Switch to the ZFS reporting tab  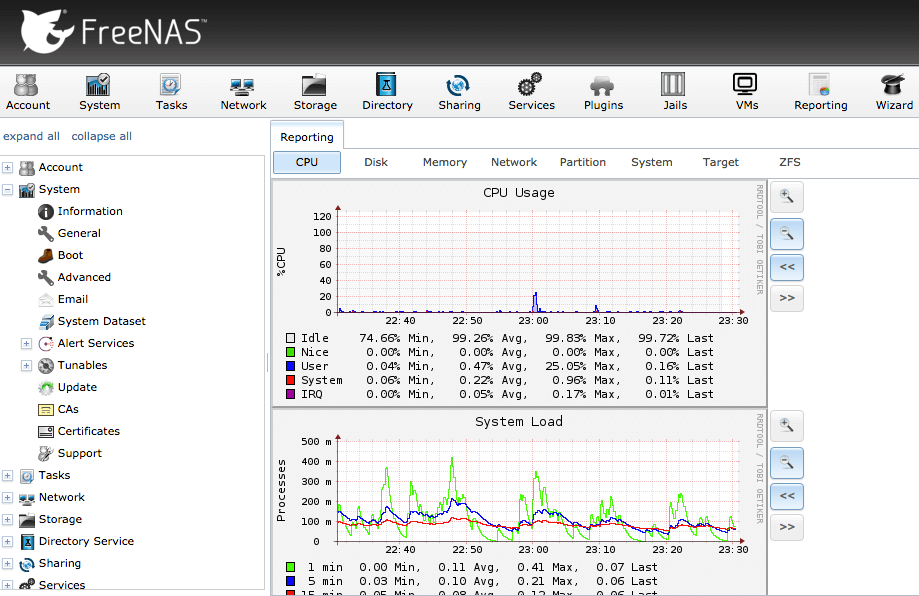pyautogui.click(x=790, y=162)
